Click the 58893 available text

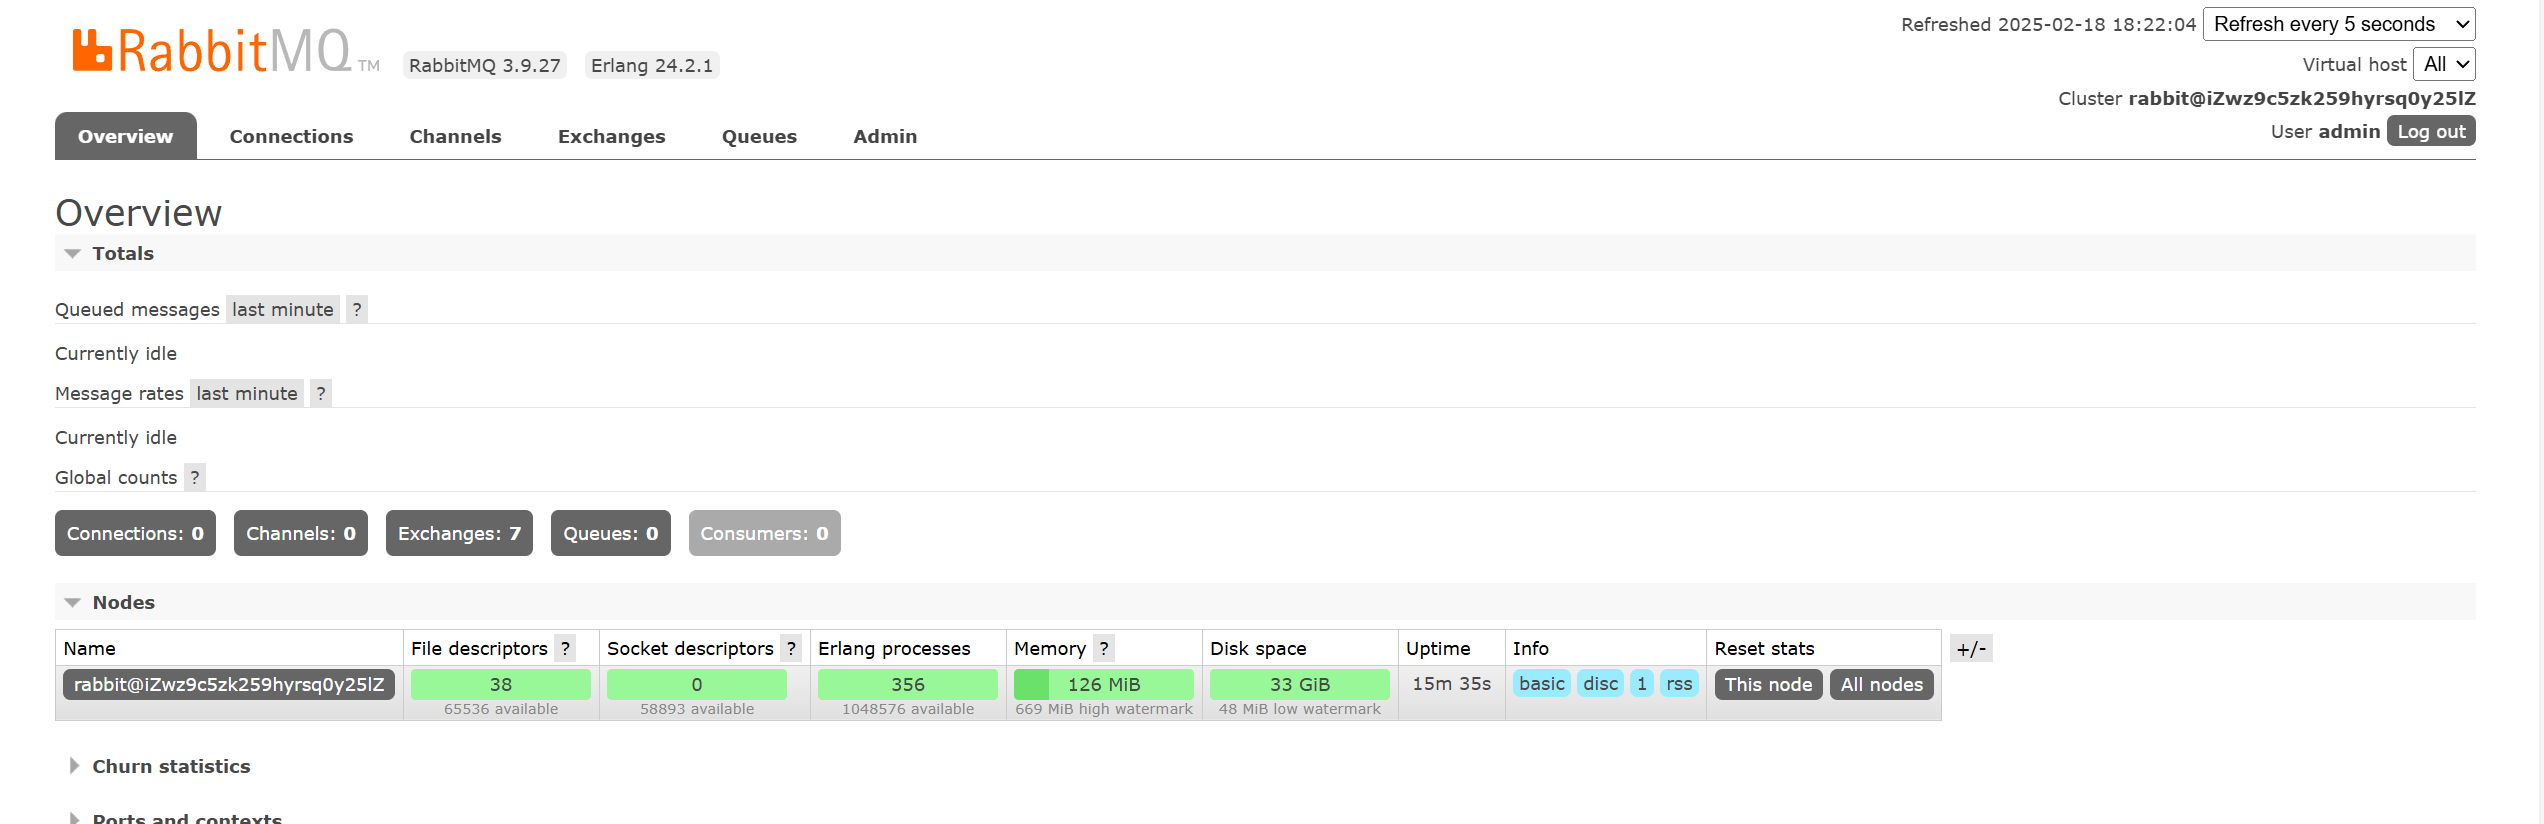pyautogui.click(x=697, y=709)
